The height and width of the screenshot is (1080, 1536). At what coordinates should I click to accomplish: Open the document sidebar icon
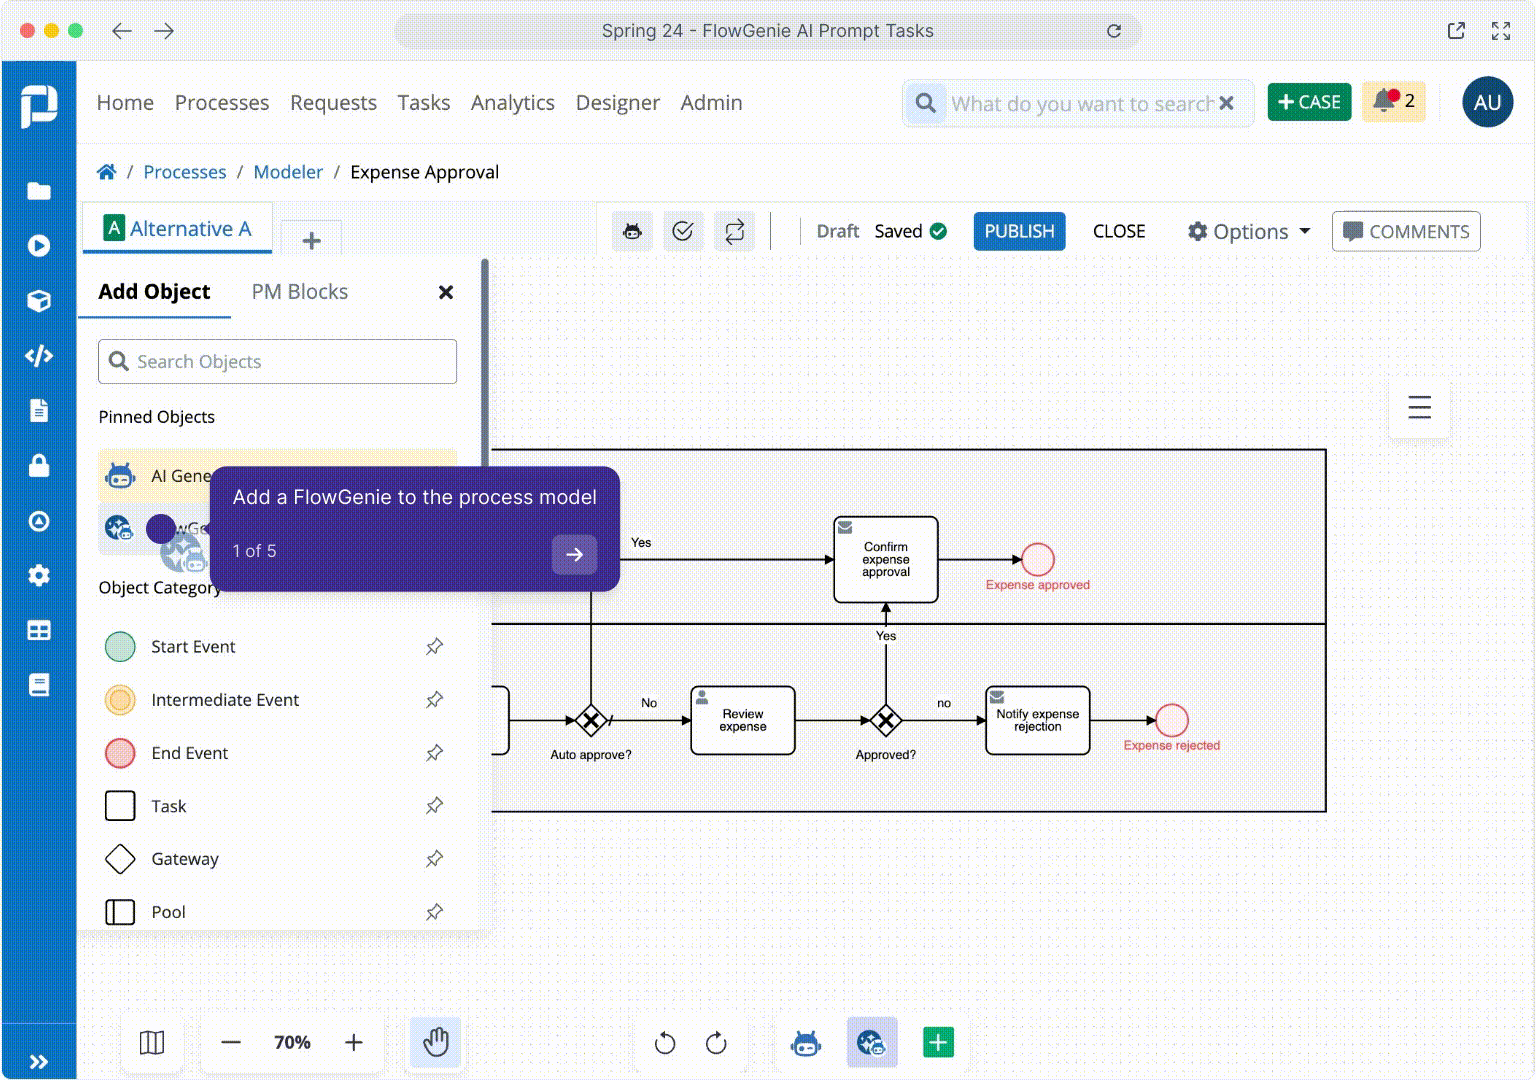coord(39,411)
